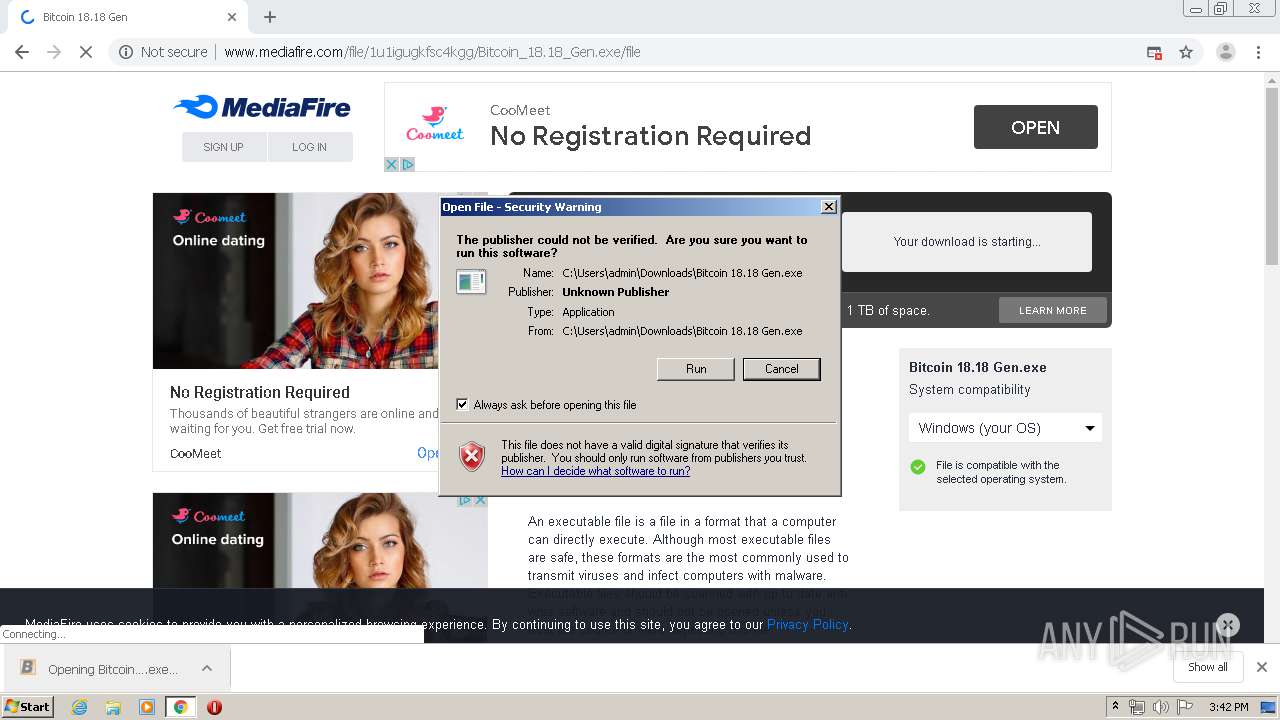The height and width of the screenshot is (720, 1280).
Task: Click the address bar URL
Action: click(432, 52)
